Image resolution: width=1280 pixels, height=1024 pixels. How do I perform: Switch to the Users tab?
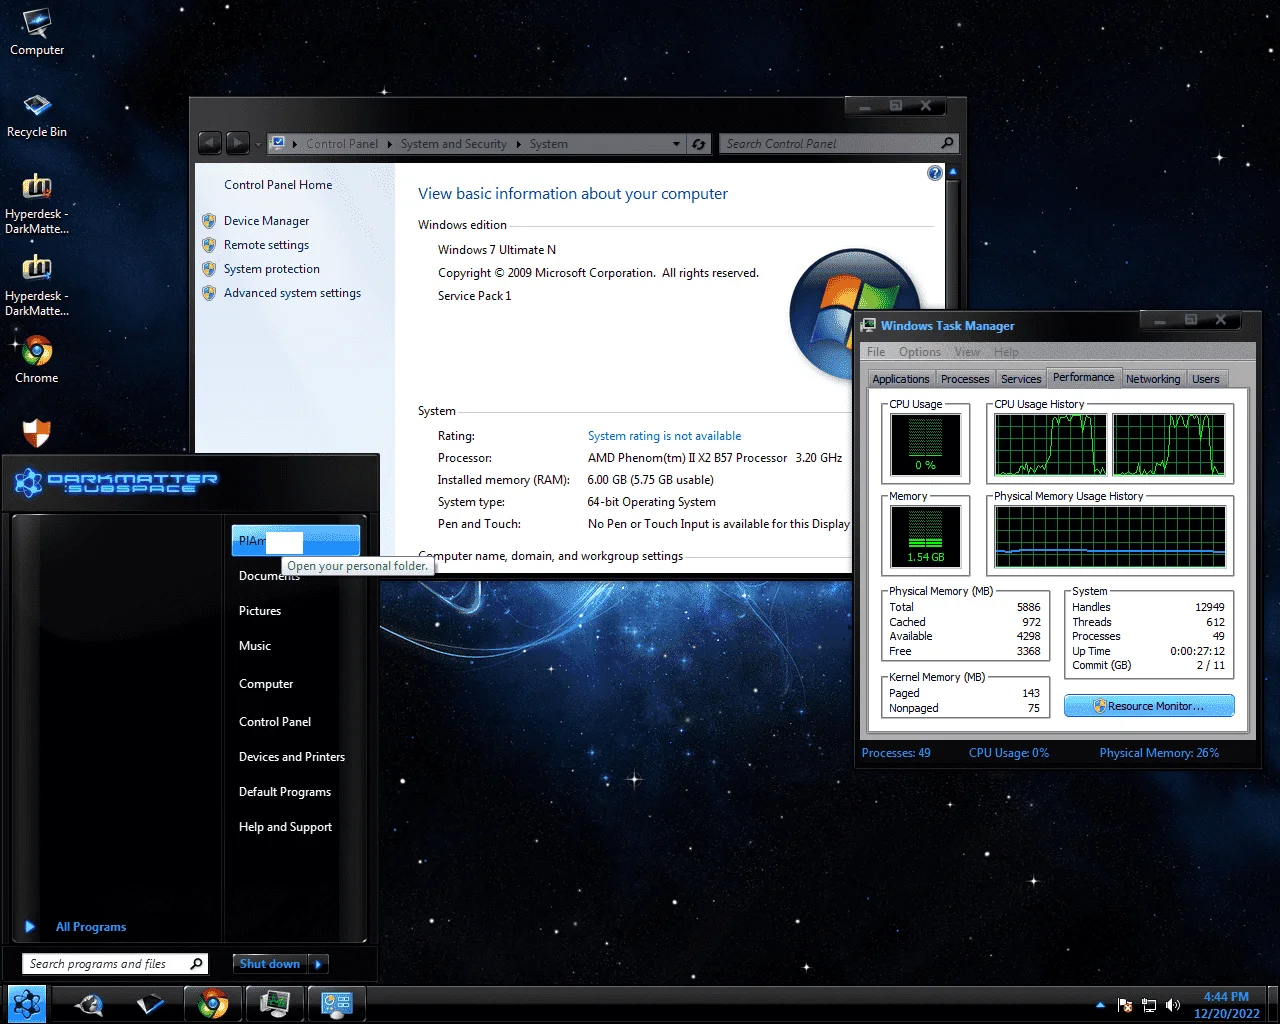[1205, 379]
